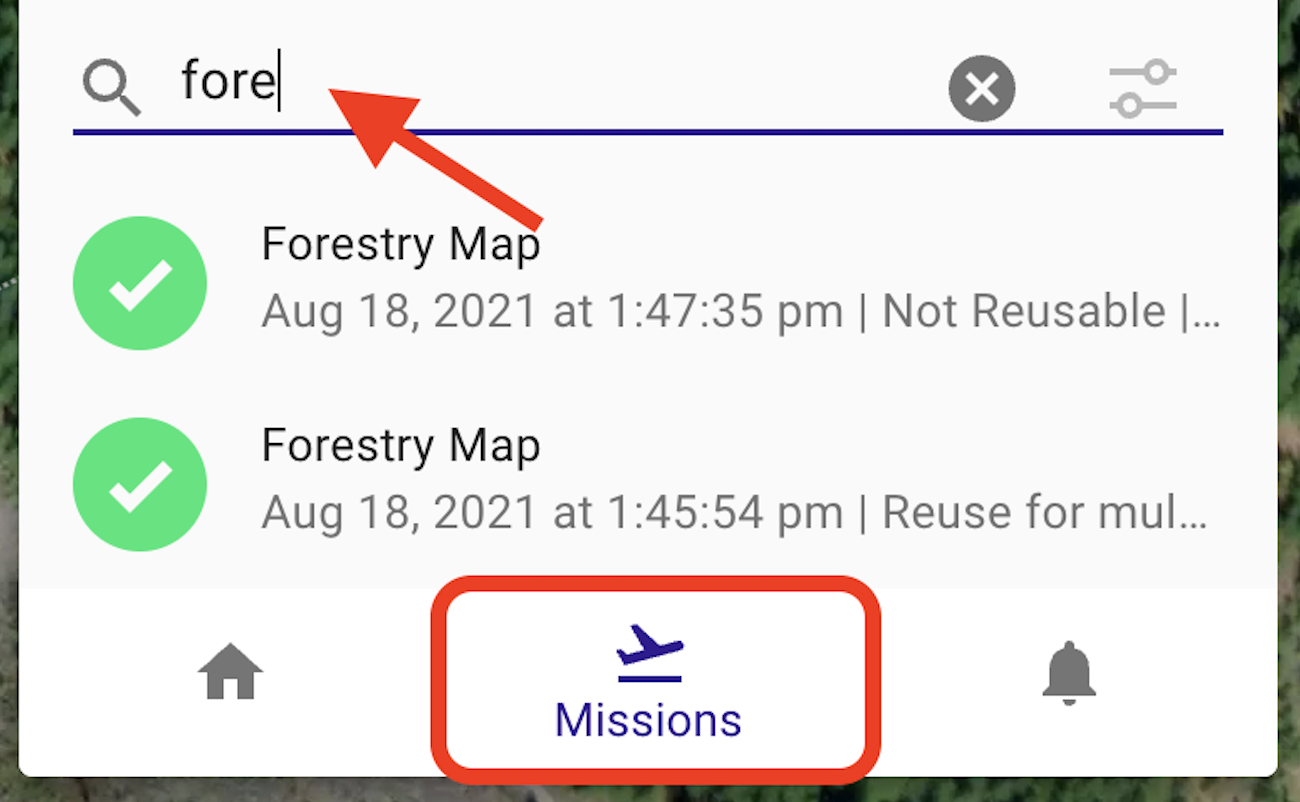The width and height of the screenshot is (1300, 802).
Task: Click the airplane icon above Missions
Action: [x=649, y=651]
